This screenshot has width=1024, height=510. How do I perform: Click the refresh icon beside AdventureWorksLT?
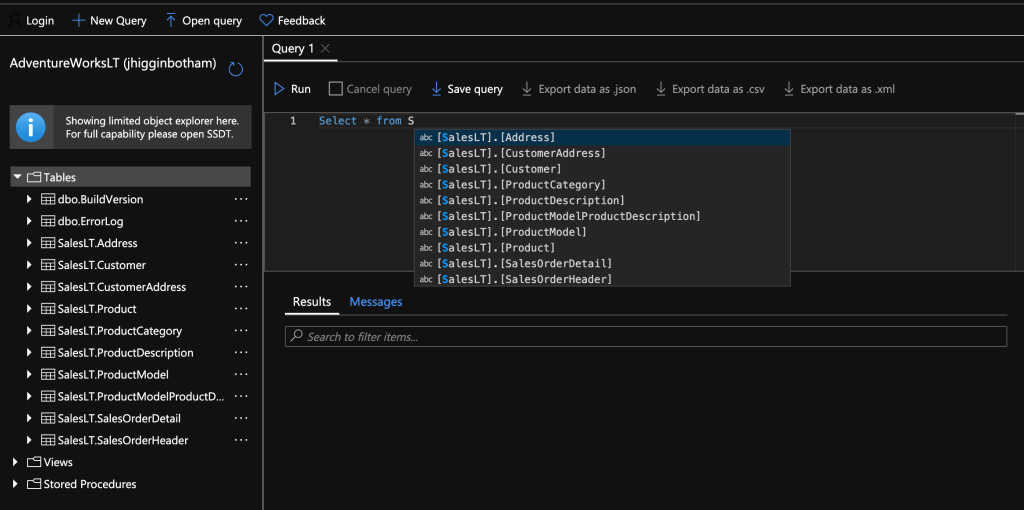236,69
